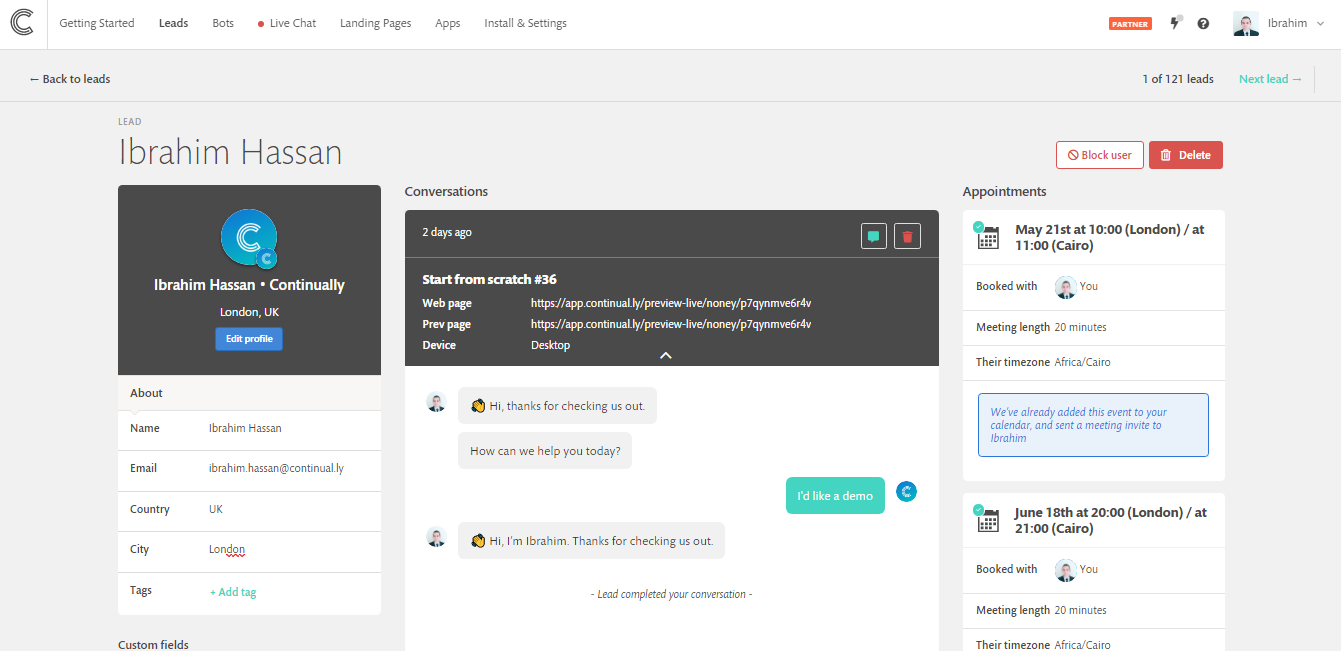Click 'How can we help you today?' message
1341x651 pixels.
pyautogui.click(x=545, y=450)
